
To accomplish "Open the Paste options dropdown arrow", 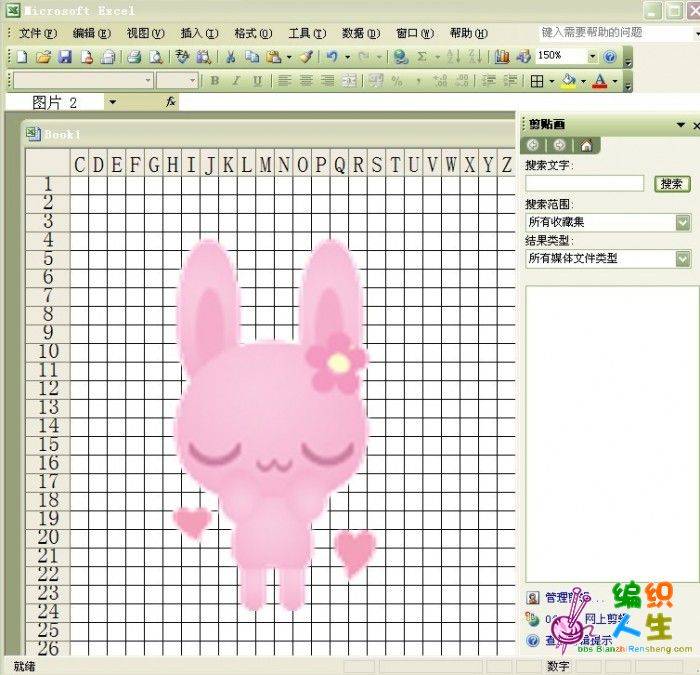I will coord(289,57).
